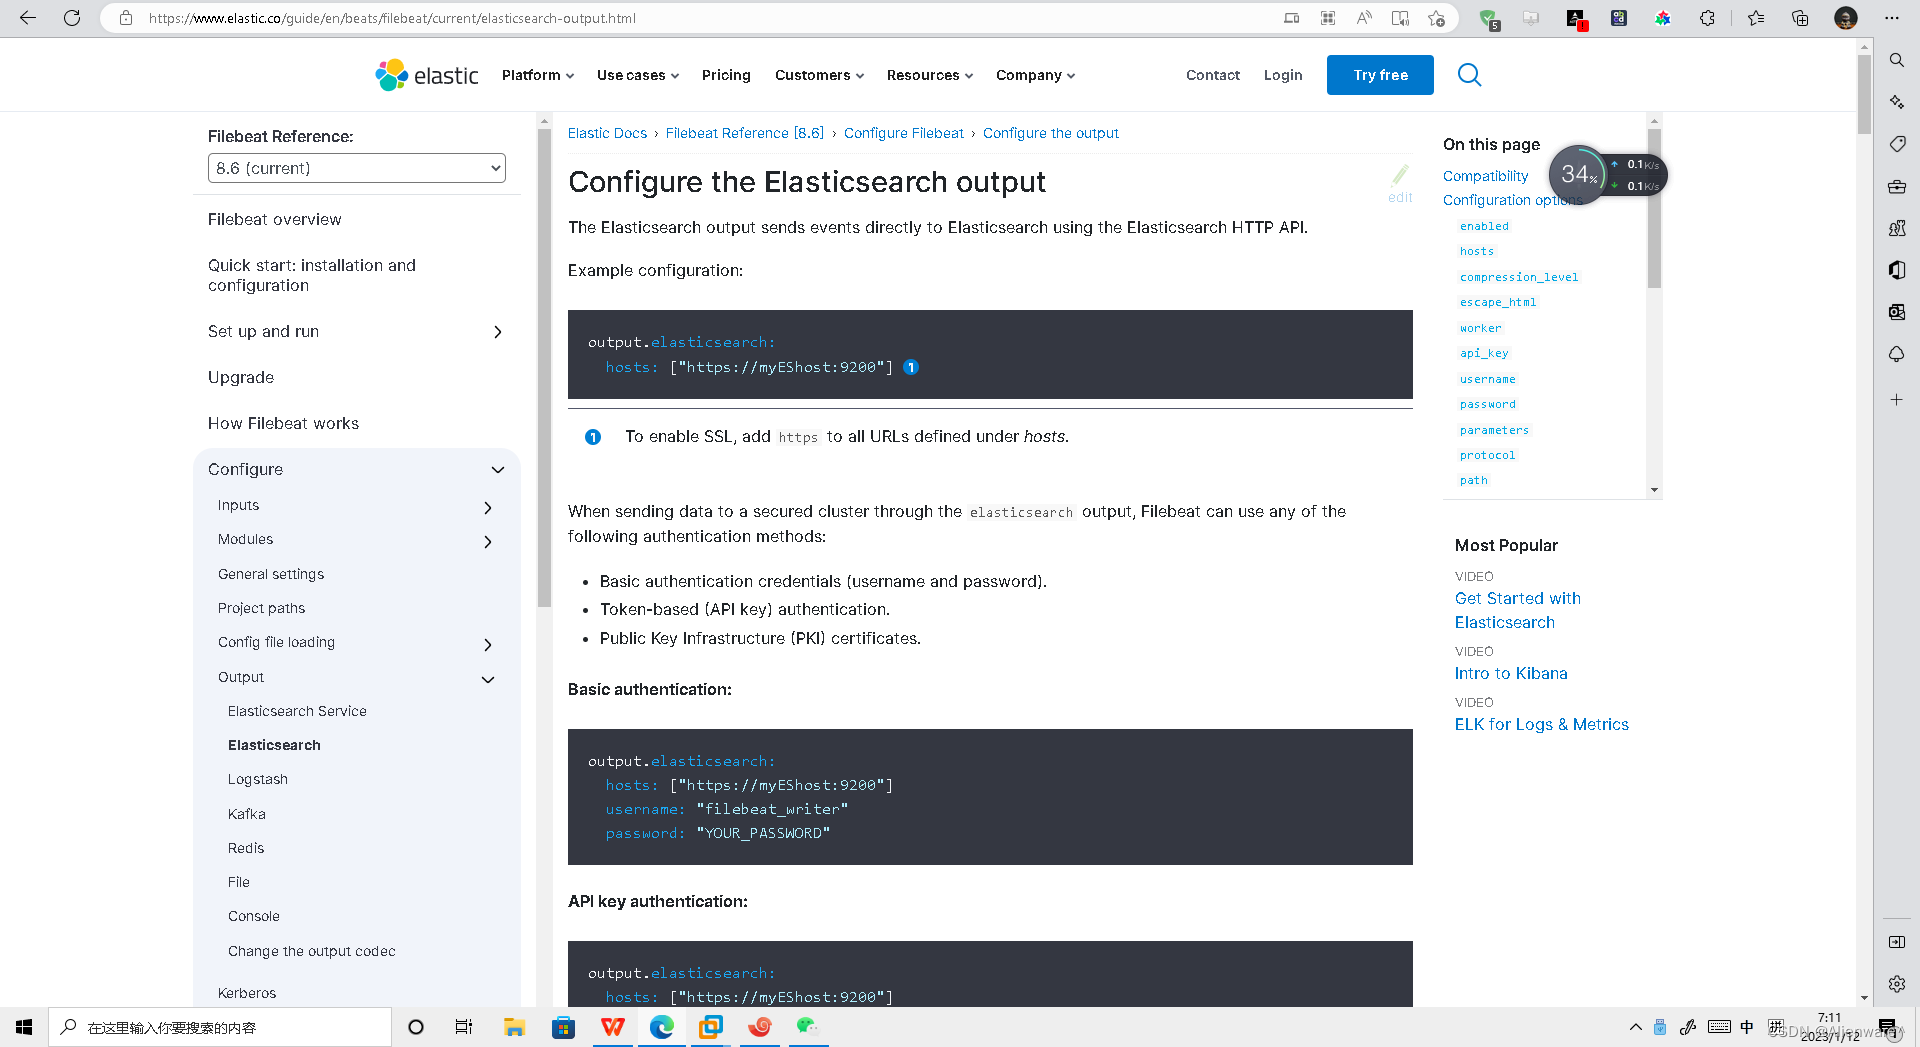Viewport: 1920px width, 1047px height.
Task: Click Login in the header
Action: coord(1283,75)
